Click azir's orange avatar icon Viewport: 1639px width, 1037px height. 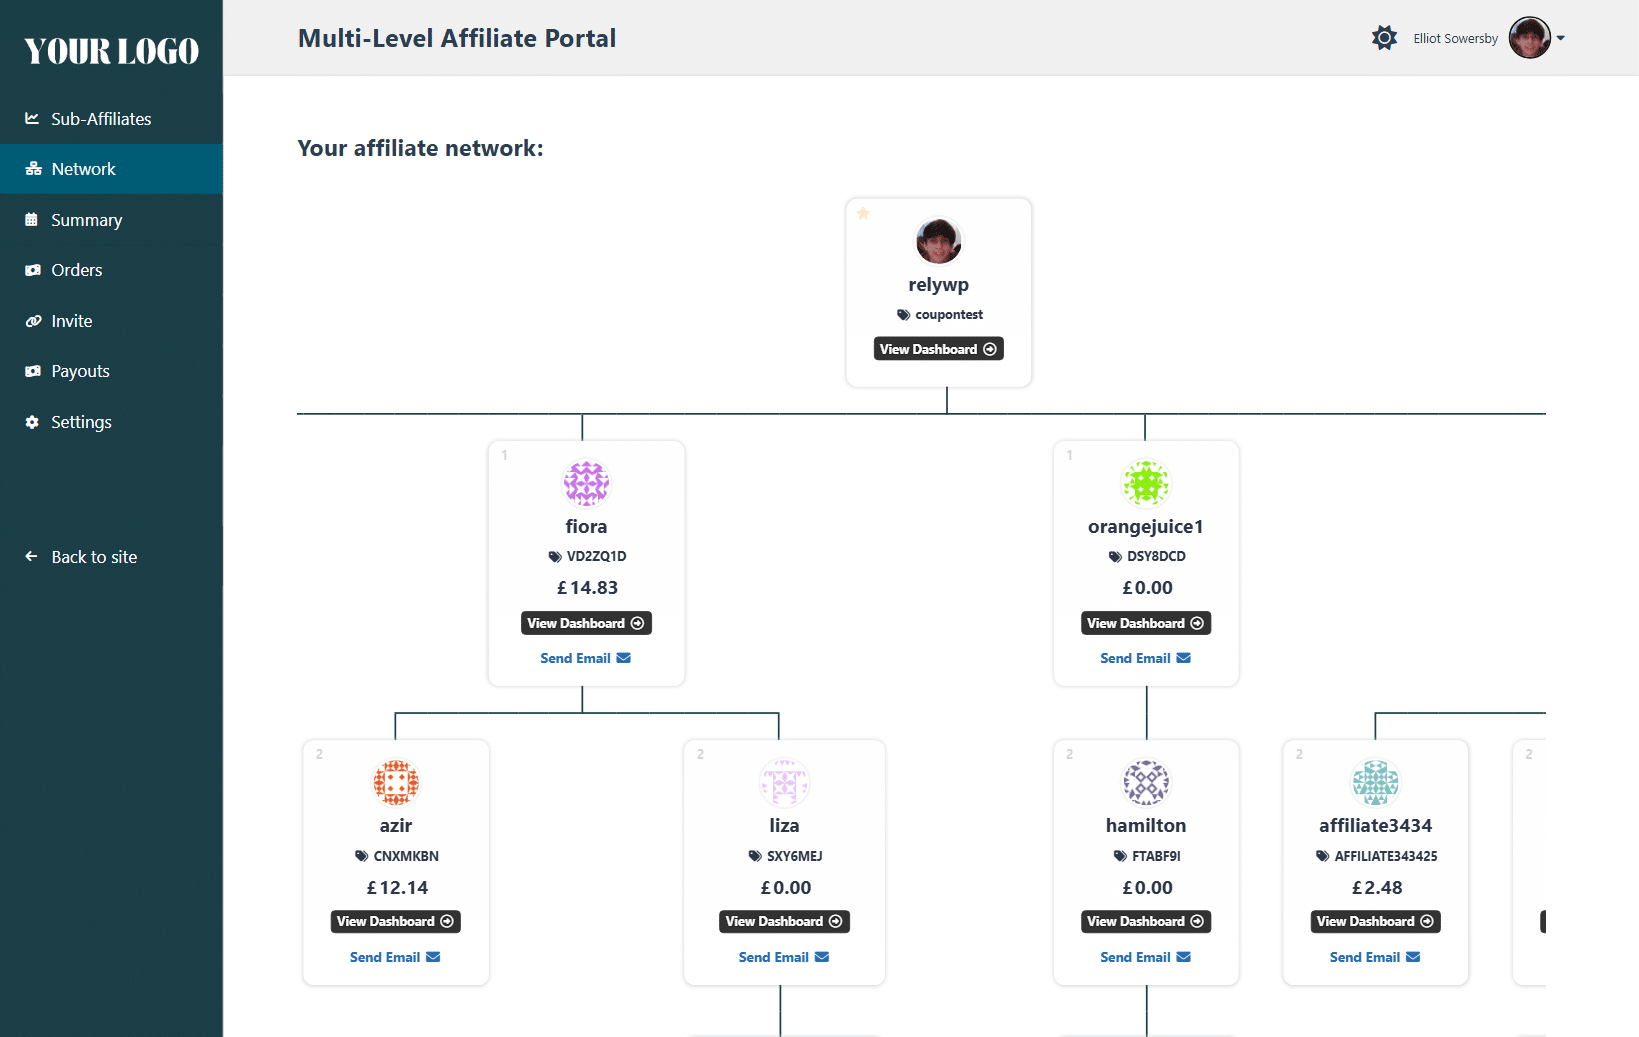[396, 782]
